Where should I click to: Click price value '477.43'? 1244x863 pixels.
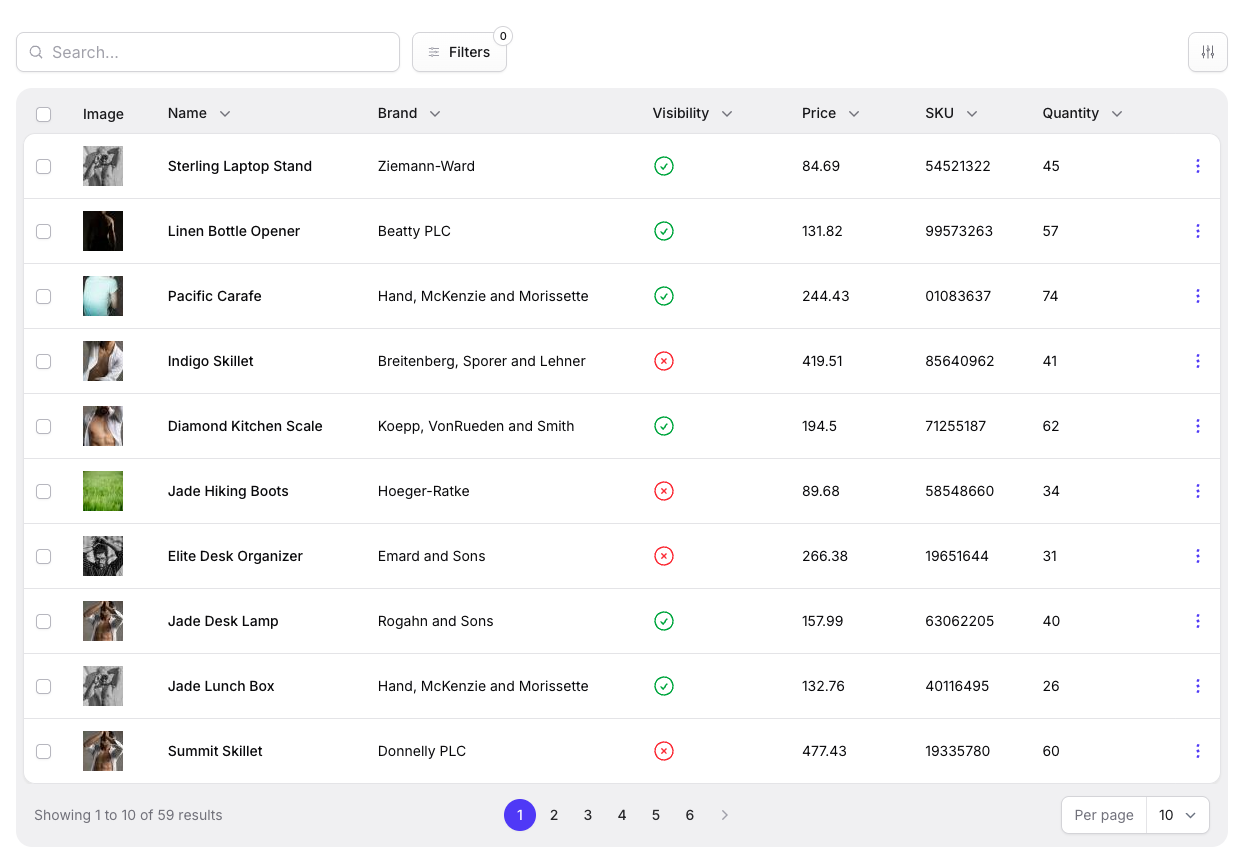824,751
